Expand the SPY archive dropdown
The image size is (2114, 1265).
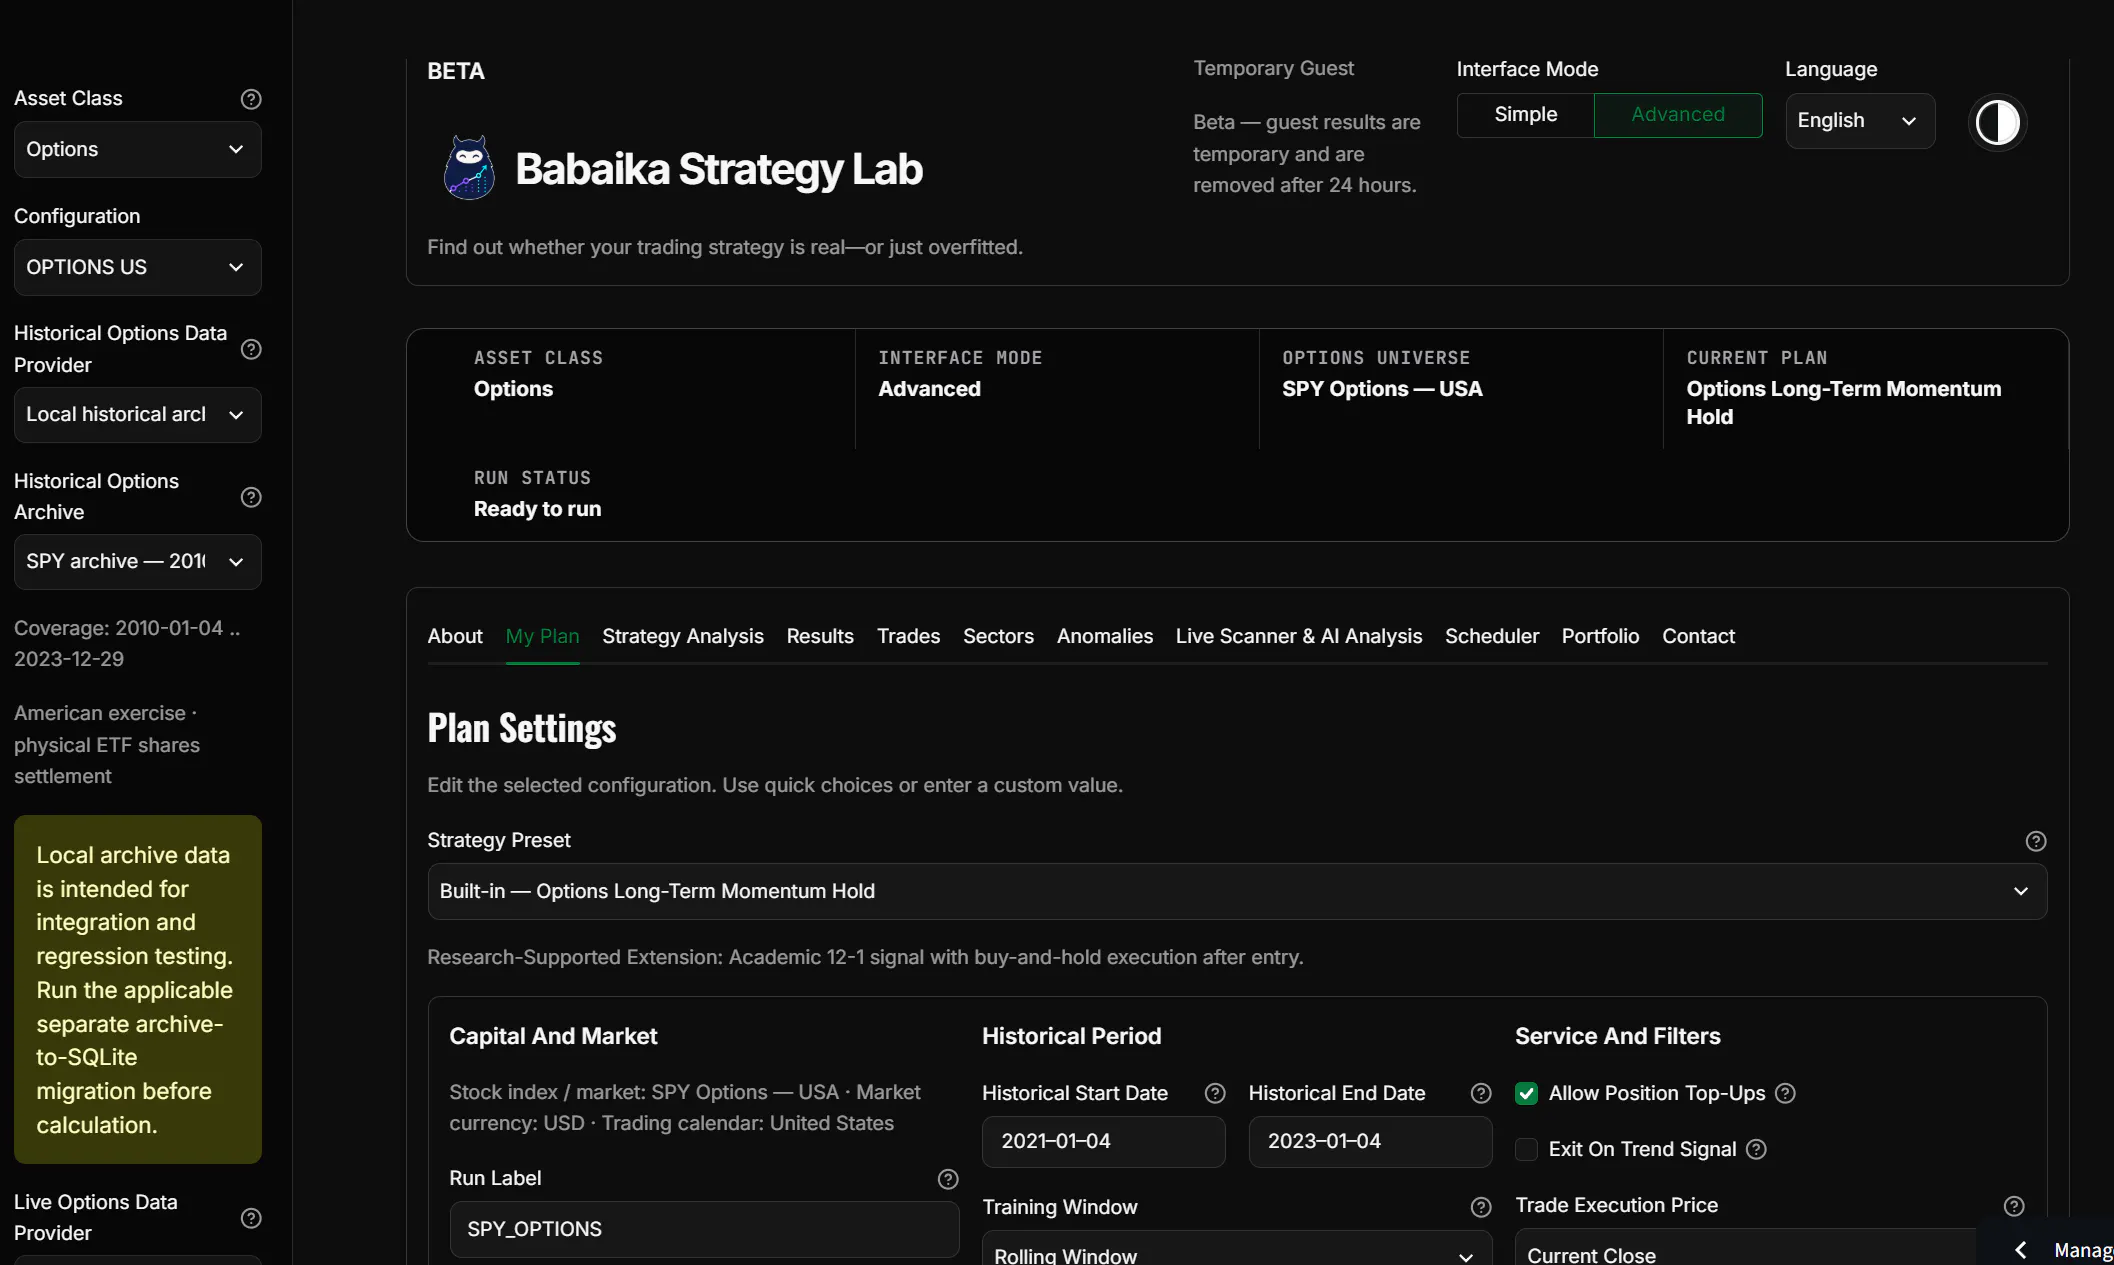click(x=138, y=562)
